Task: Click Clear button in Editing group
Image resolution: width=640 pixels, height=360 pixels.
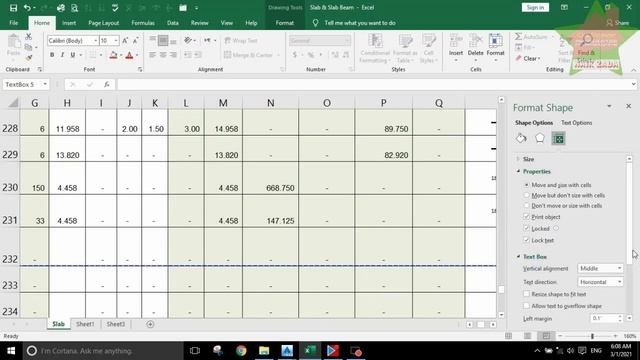Action: pyautogui.click(x=529, y=58)
